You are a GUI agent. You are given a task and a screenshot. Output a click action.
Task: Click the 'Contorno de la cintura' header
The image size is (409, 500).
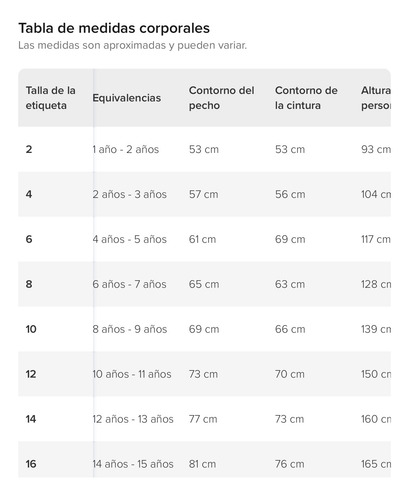pos(306,98)
